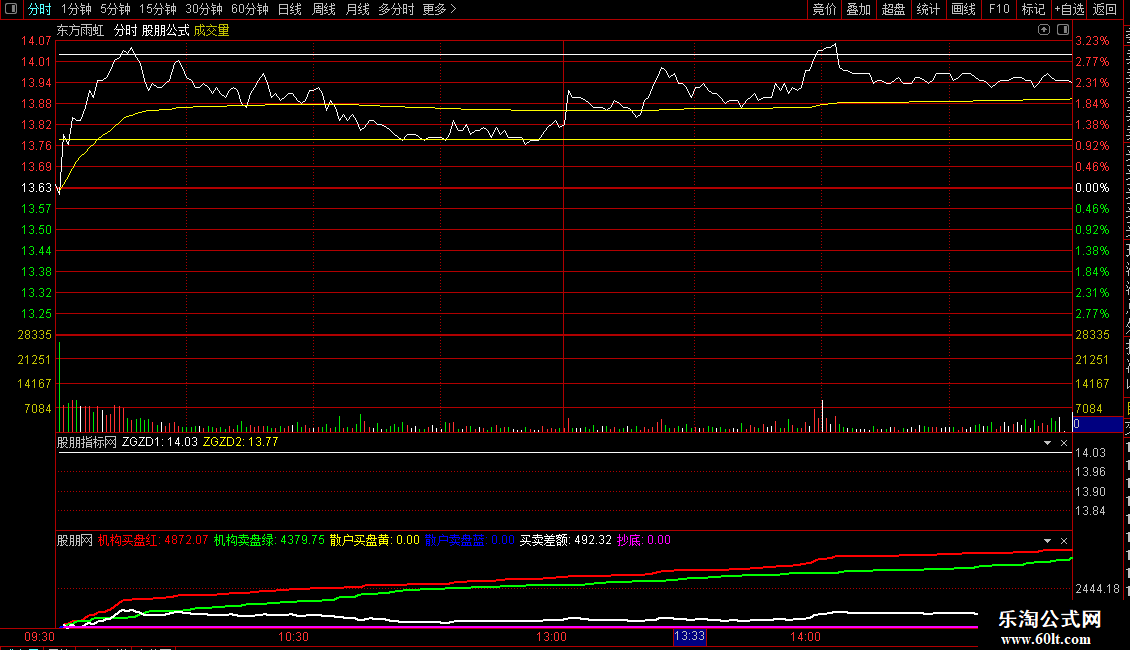This screenshot has height=650, width=1130.
Task: Close the 机构买盘 indicator panel
Action: coord(1064,541)
